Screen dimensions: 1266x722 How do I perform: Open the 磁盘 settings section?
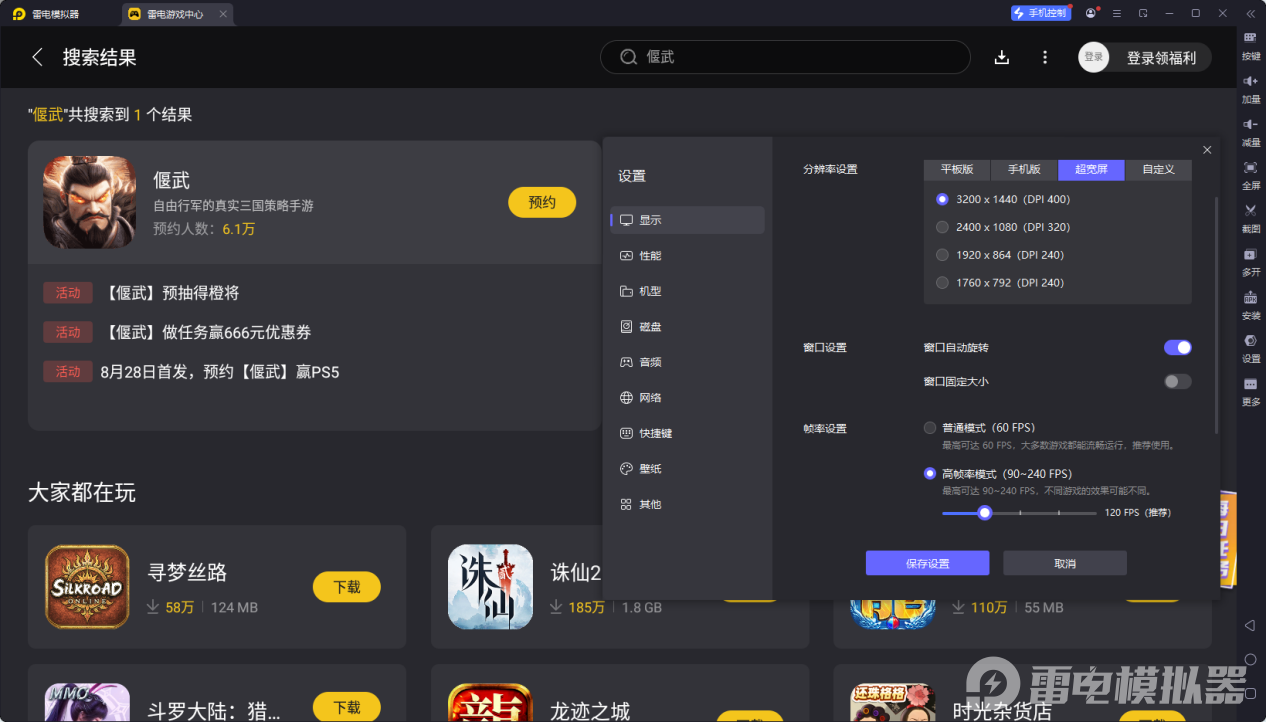coord(687,327)
